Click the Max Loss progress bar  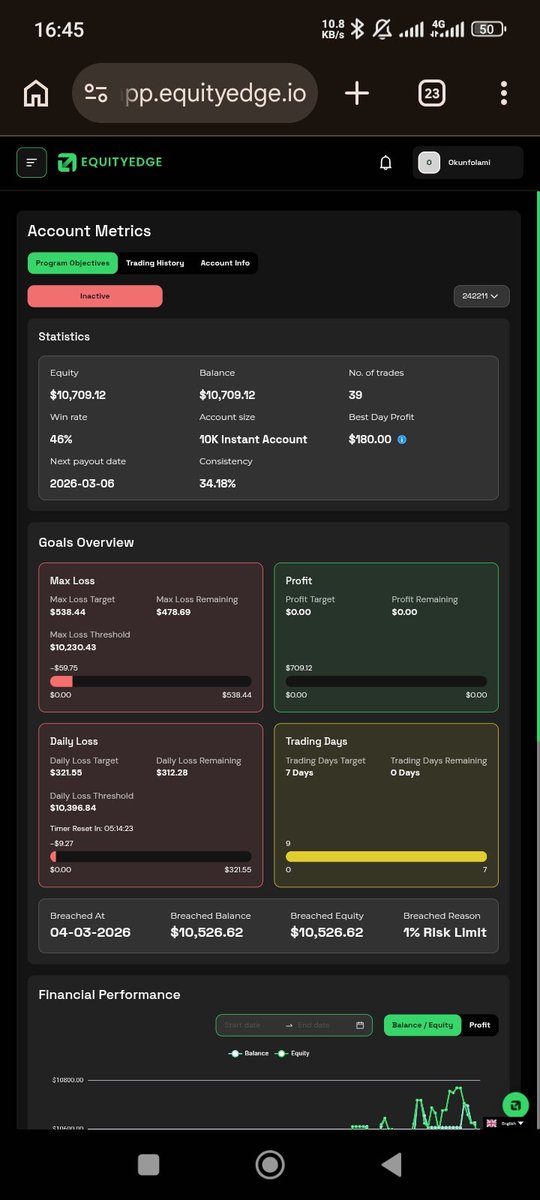click(x=151, y=681)
